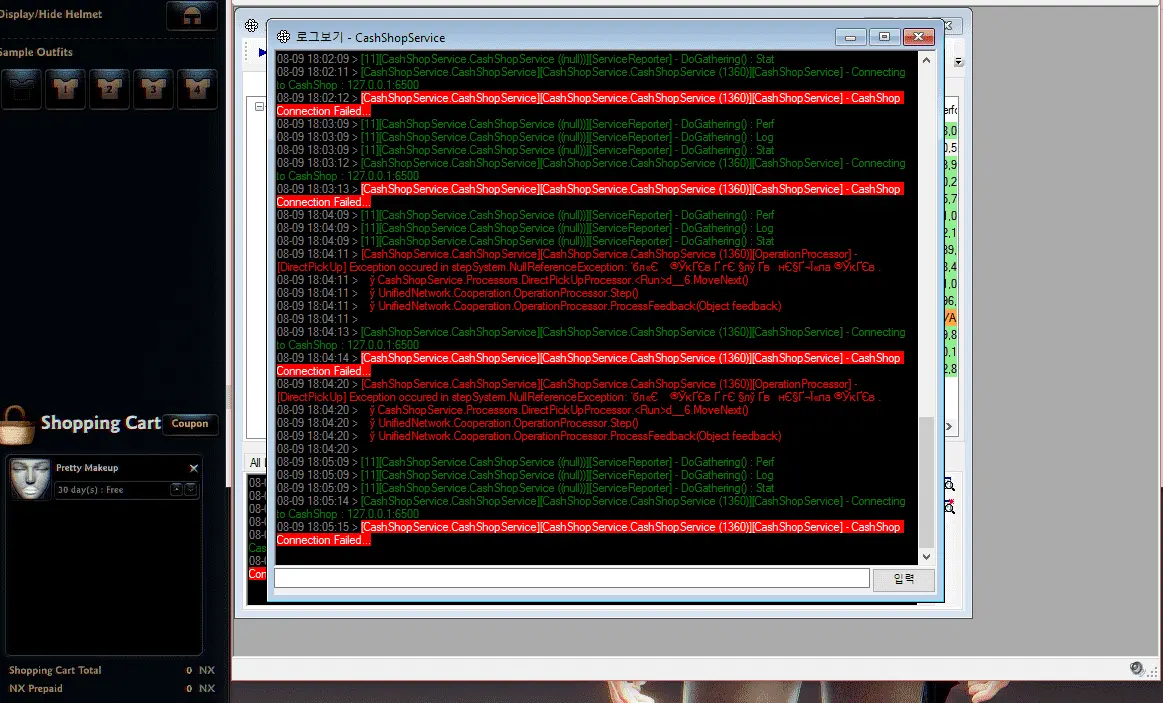Select sample outfit 2
Image resolution: width=1163 pixels, height=703 pixels.
109,89
